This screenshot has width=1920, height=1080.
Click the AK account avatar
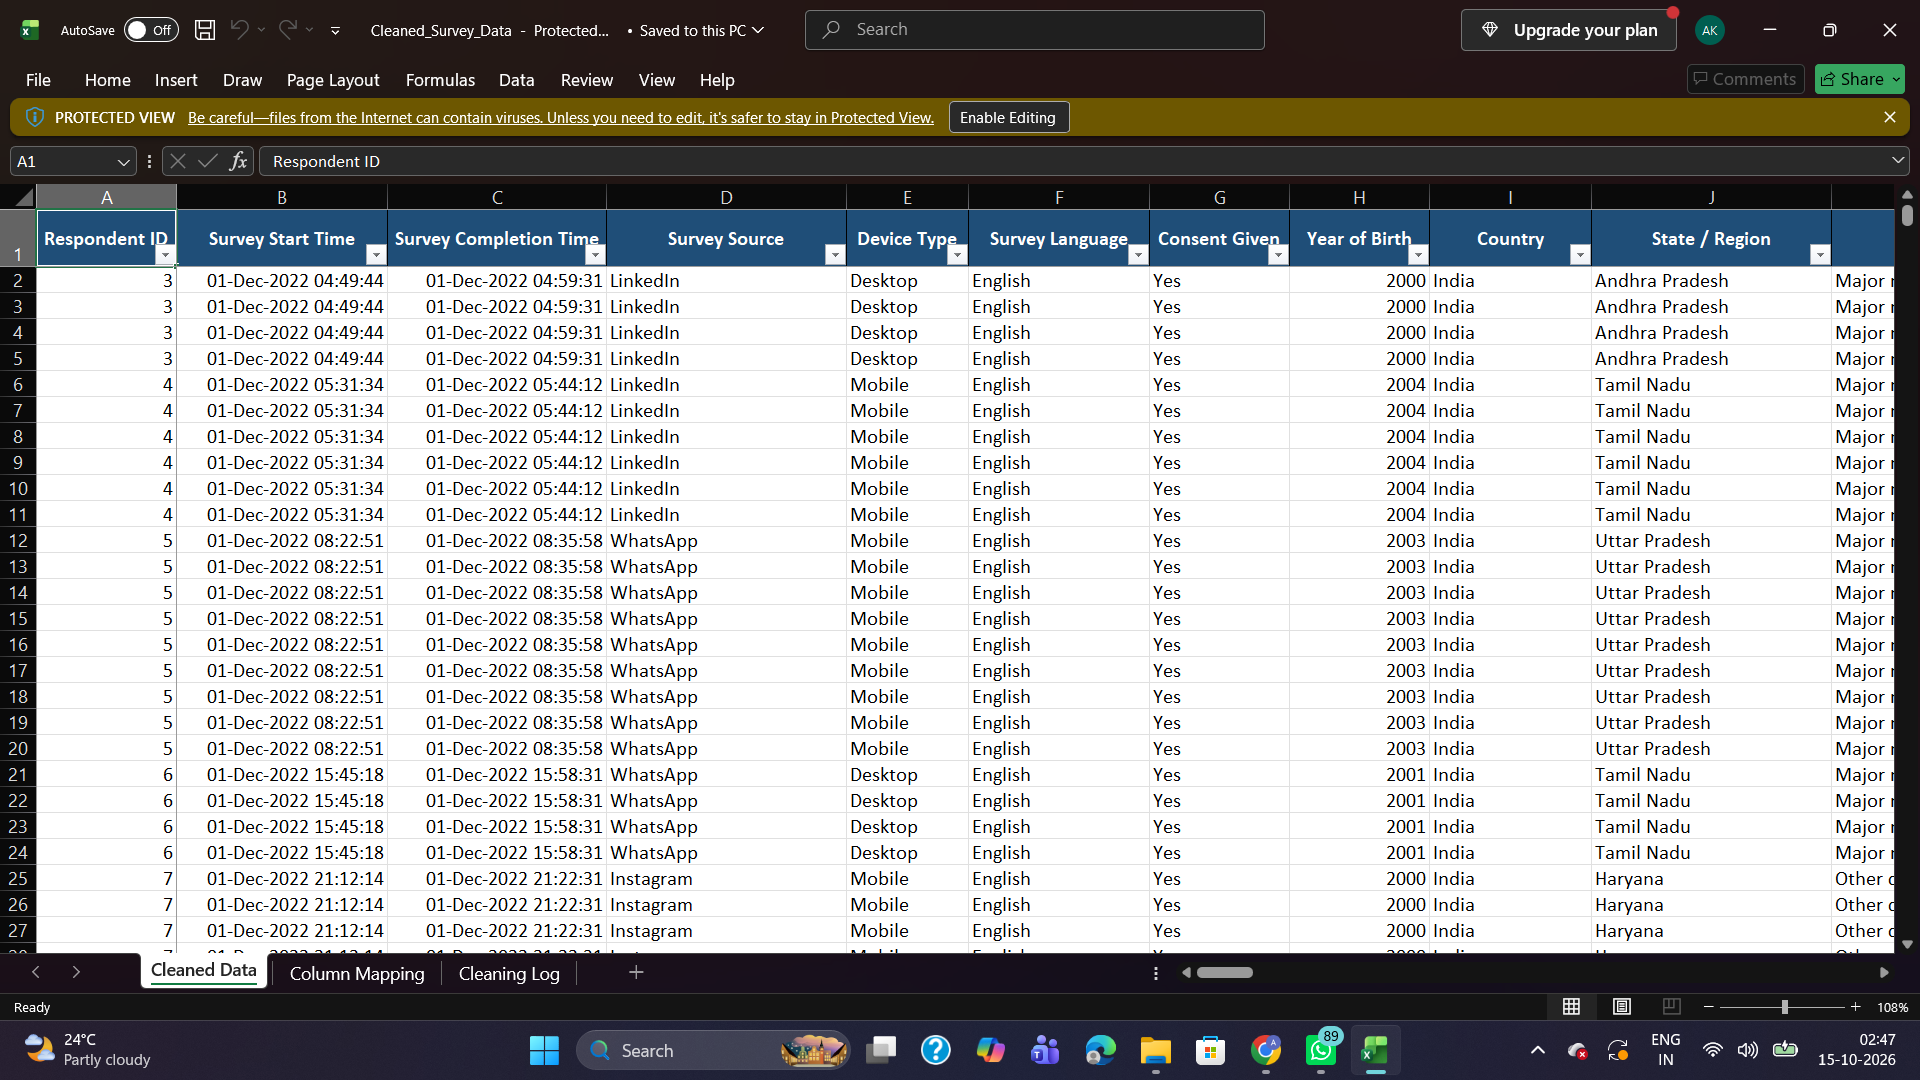tap(1710, 30)
